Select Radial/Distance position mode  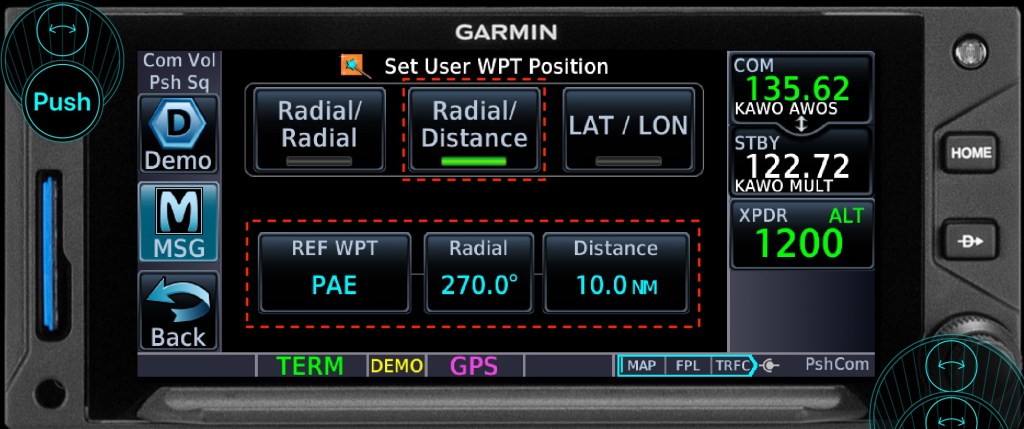coord(473,130)
